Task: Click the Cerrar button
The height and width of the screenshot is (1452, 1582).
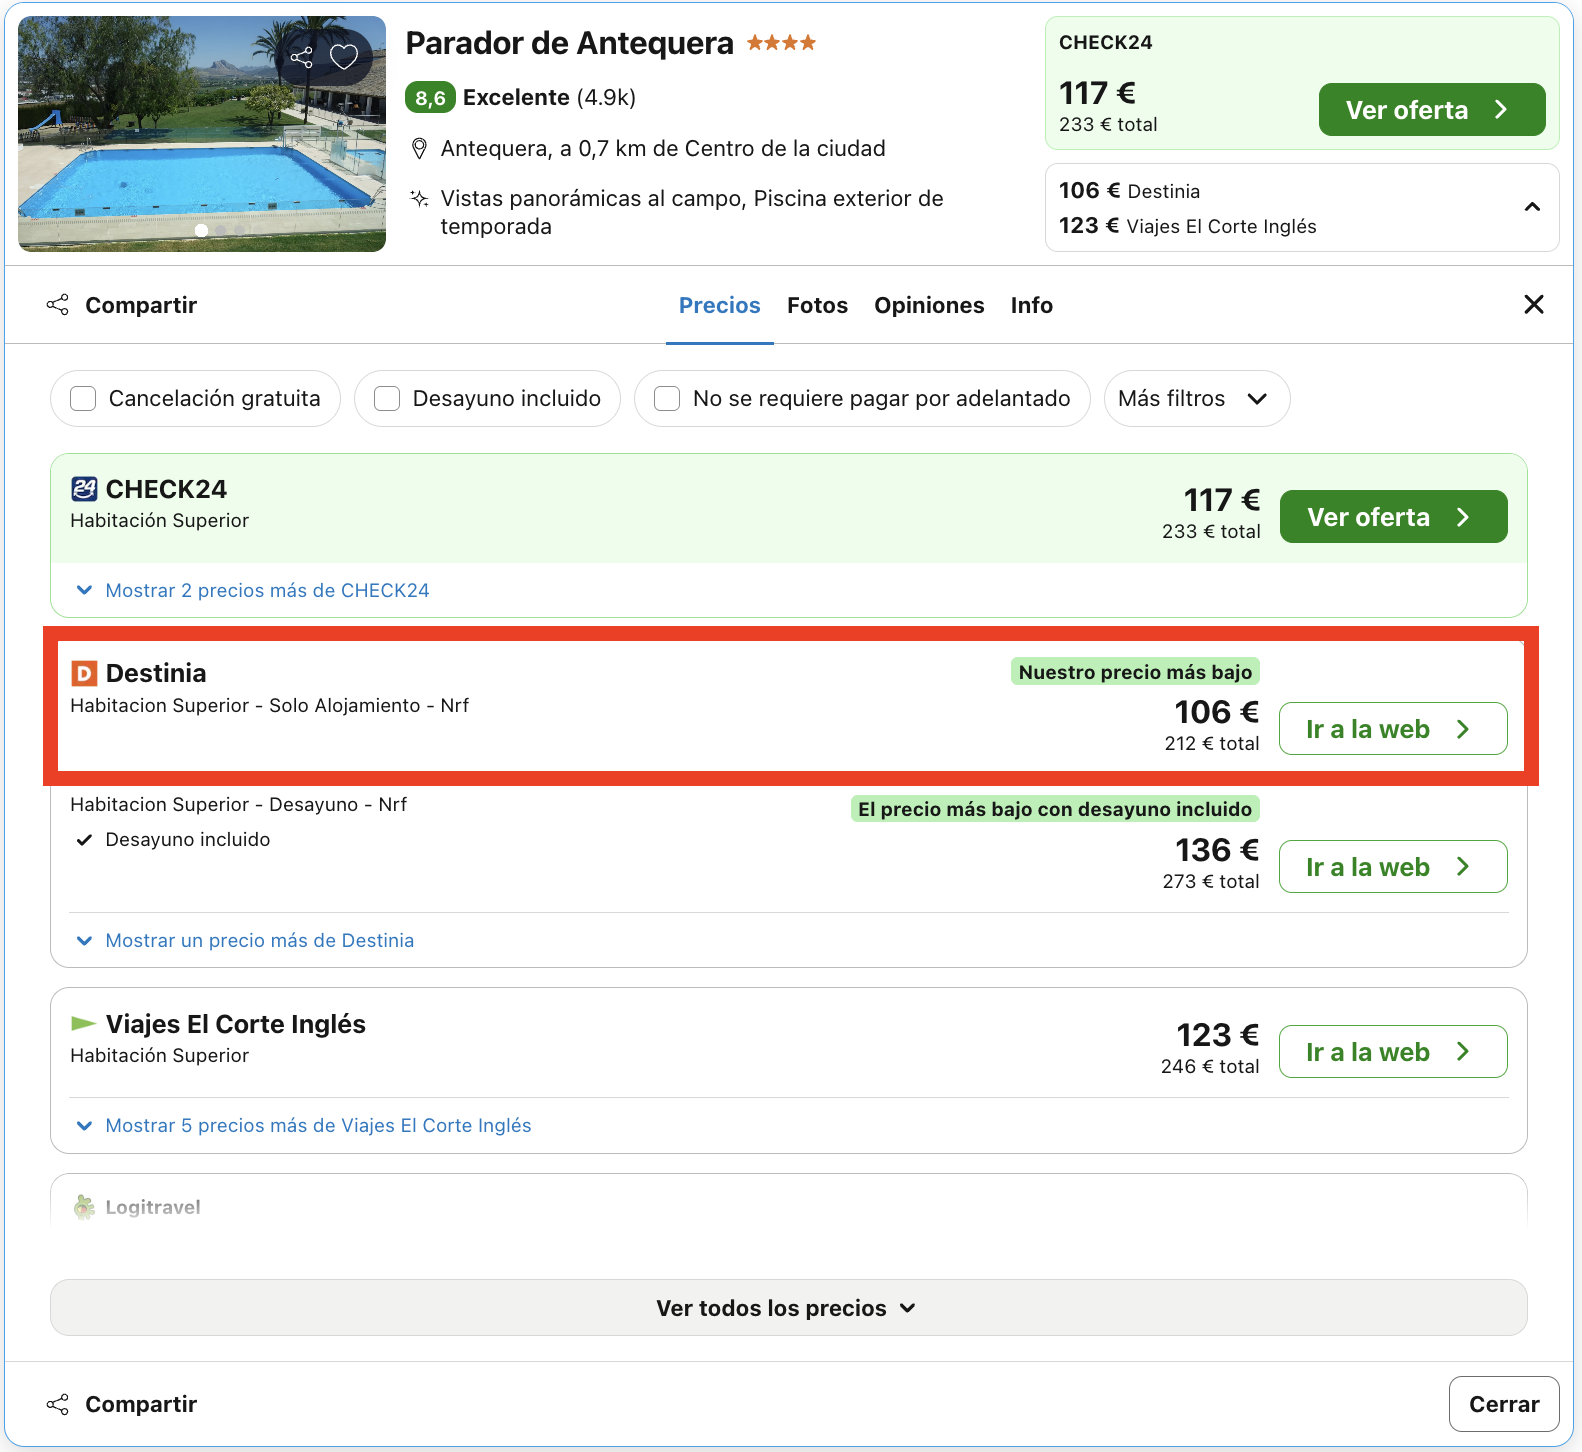Action: 1504,1404
